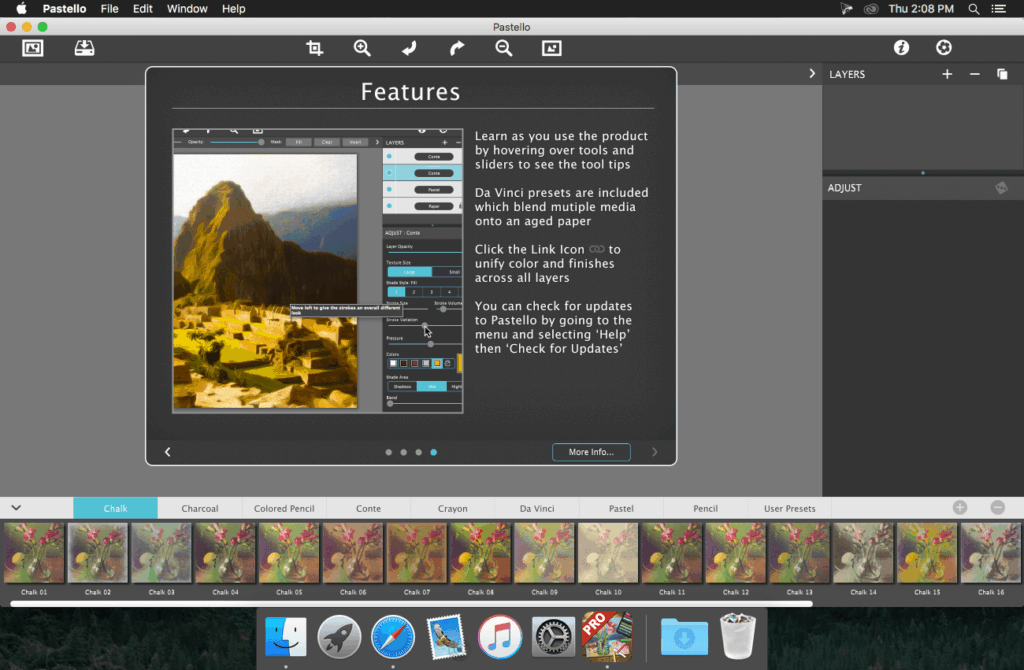
Task: Add a user preset with plus circle
Action: pos(959,507)
